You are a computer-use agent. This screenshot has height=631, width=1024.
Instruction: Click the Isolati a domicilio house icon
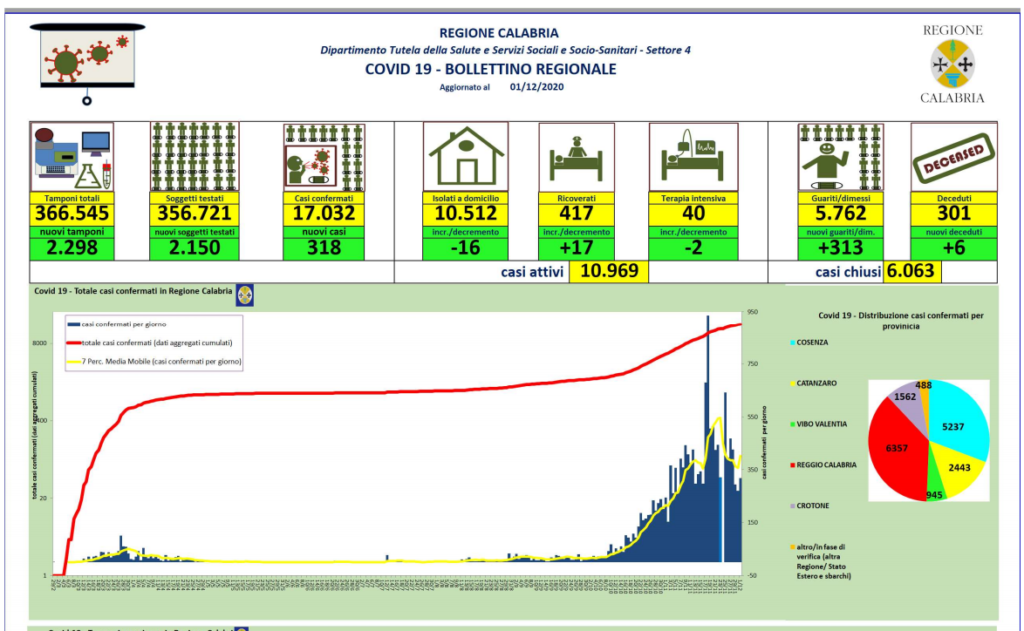click(x=464, y=156)
